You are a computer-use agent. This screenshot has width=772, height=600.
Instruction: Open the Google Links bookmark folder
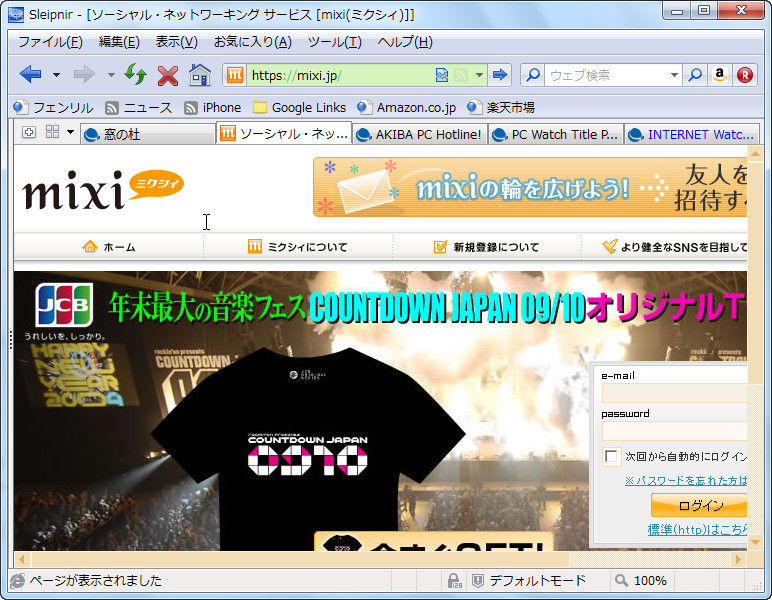point(299,107)
